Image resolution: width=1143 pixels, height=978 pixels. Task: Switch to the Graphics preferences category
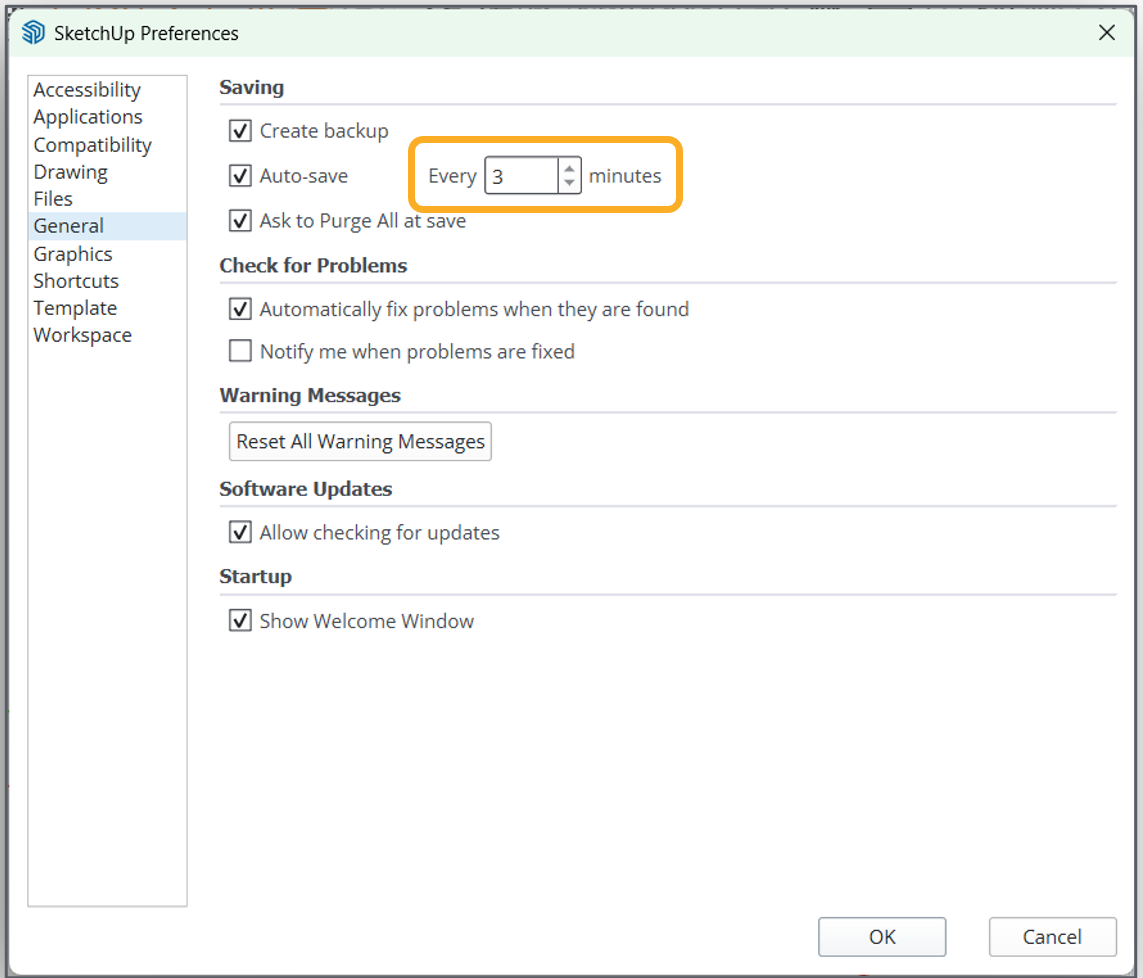coord(73,254)
